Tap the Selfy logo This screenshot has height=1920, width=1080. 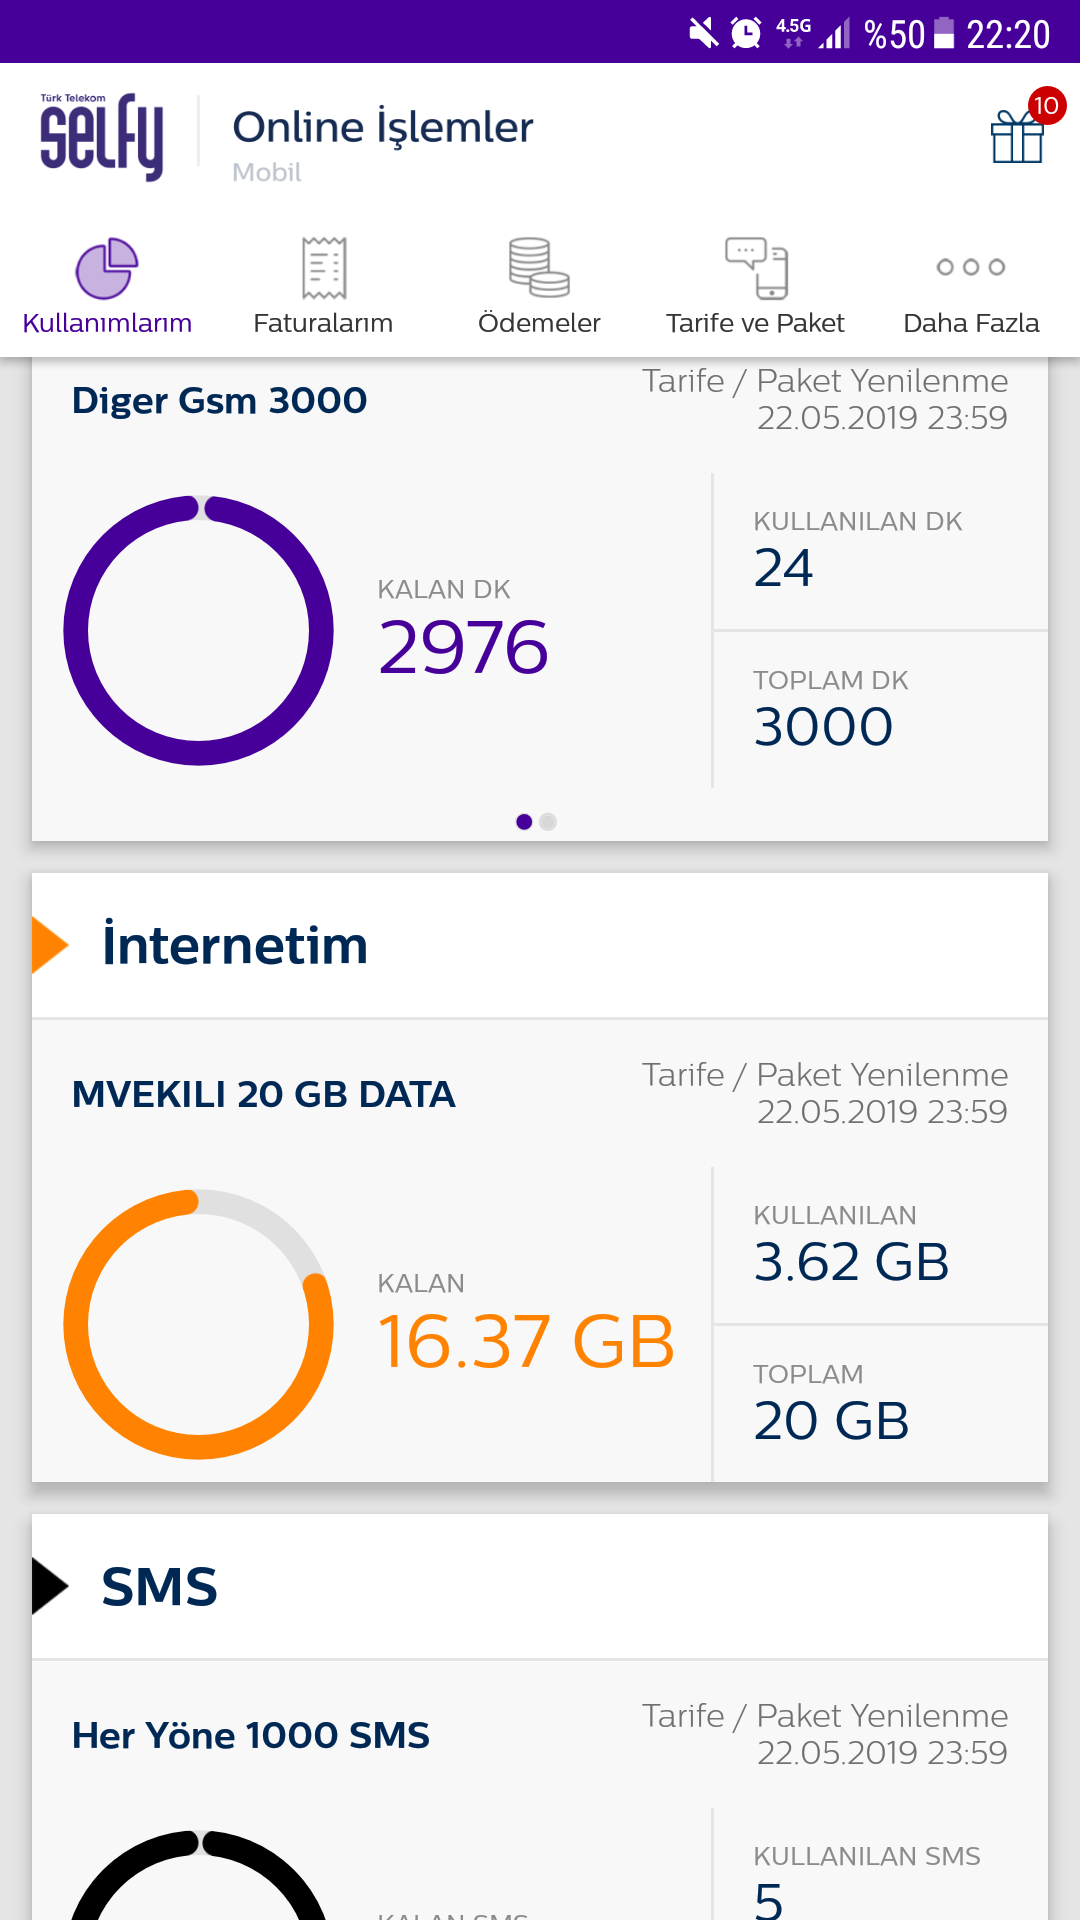click(x=101, y=137)
